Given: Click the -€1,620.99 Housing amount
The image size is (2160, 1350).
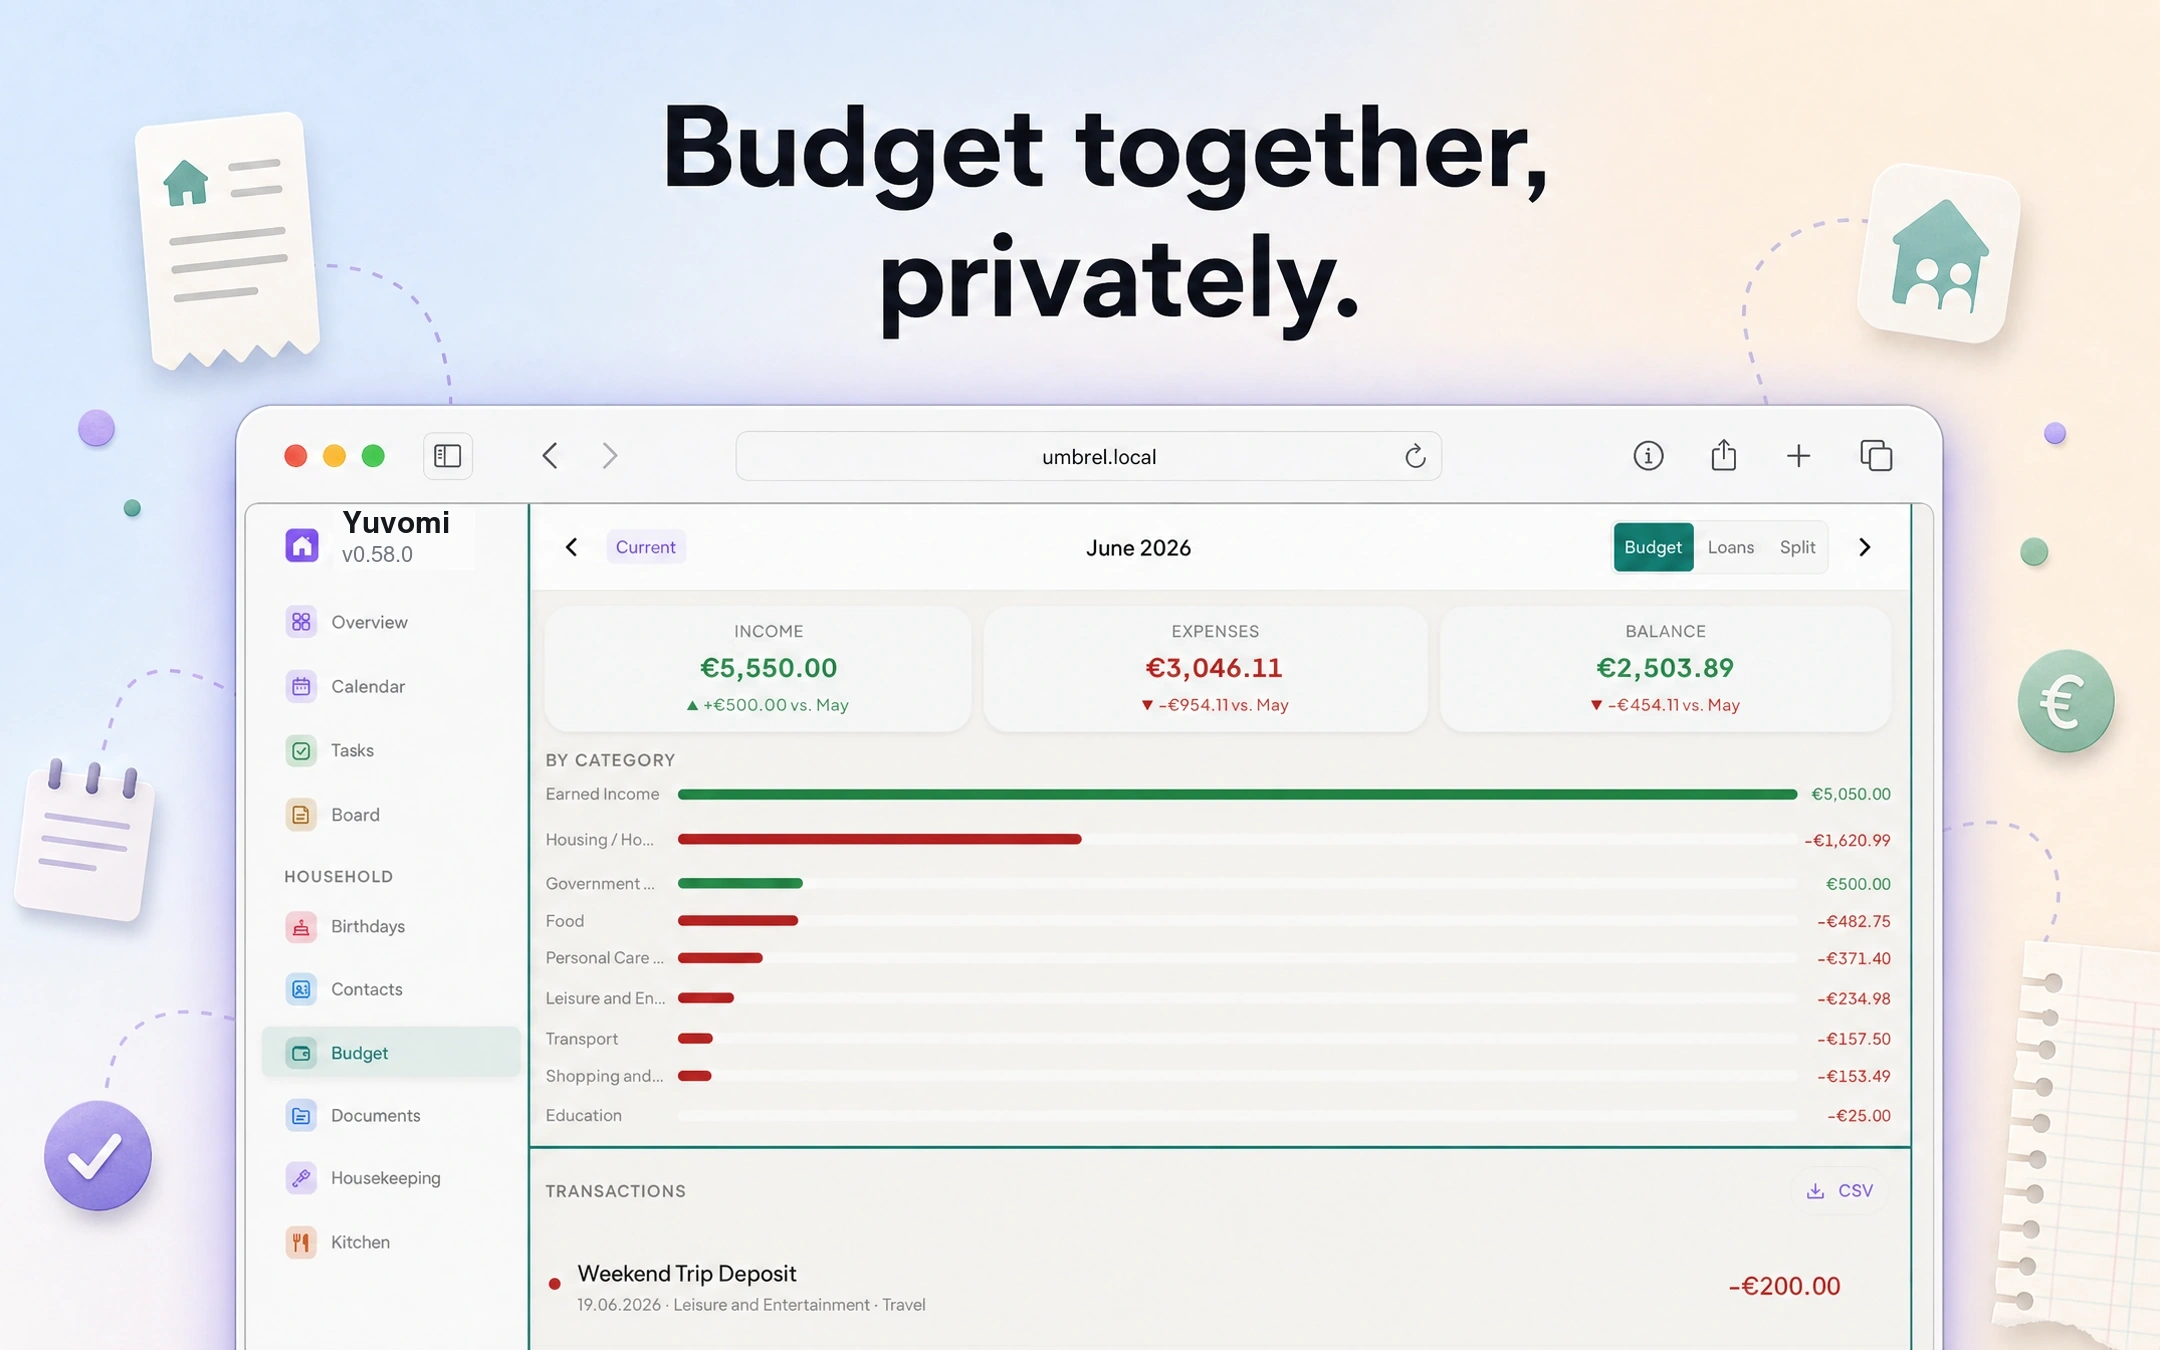Looking at the screenshot, I should (1847, 840).
